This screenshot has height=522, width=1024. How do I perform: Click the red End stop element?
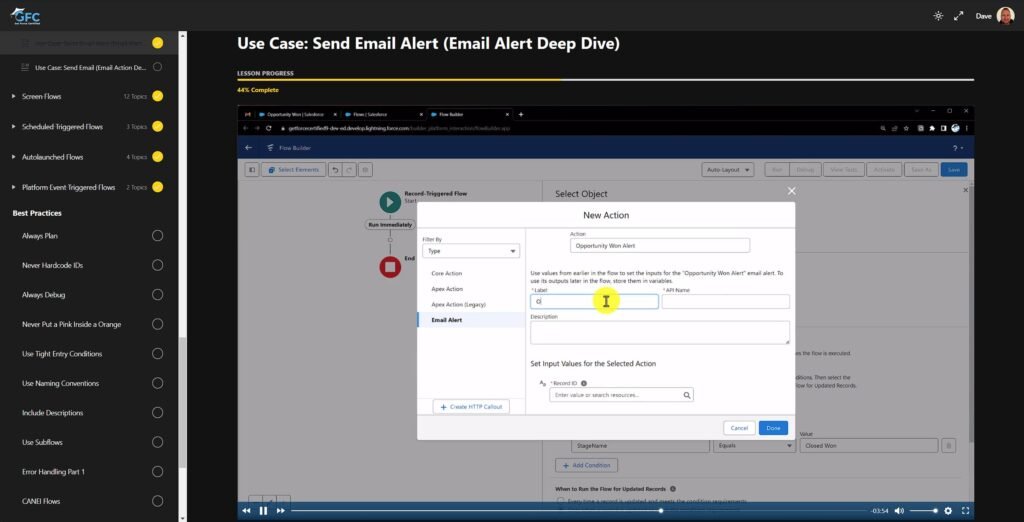[x=390, y=267]
